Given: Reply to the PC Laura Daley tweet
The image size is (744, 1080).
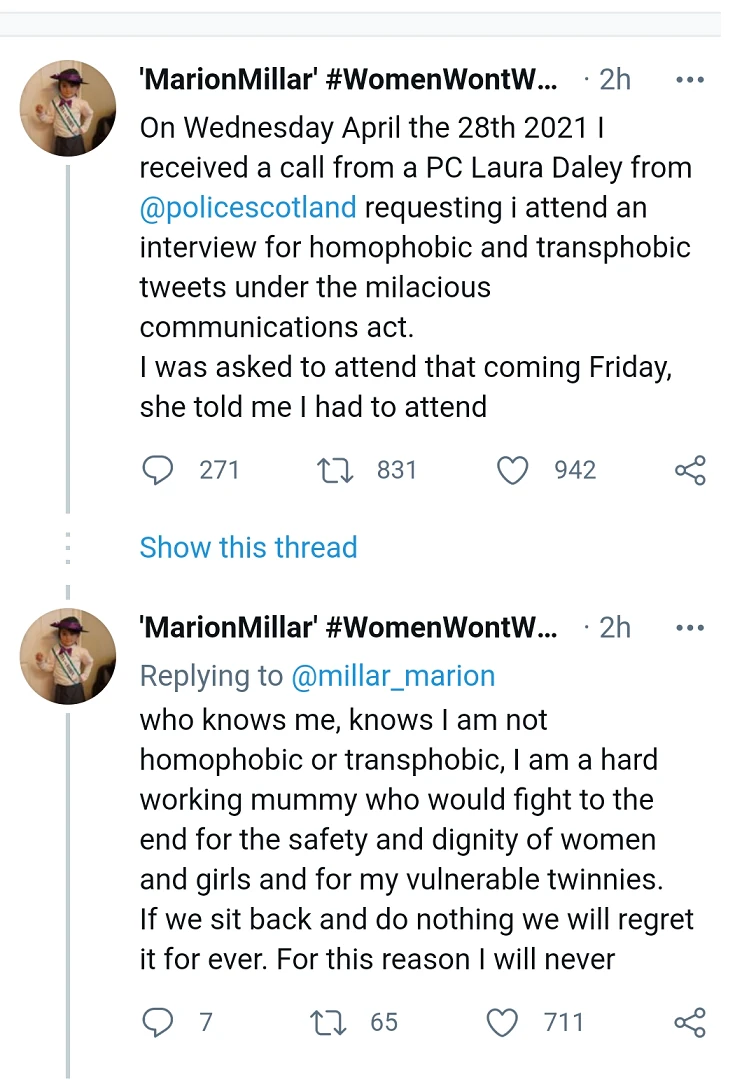Looking at the screenshot, I should pyautogui.click(x=157, y=470).
